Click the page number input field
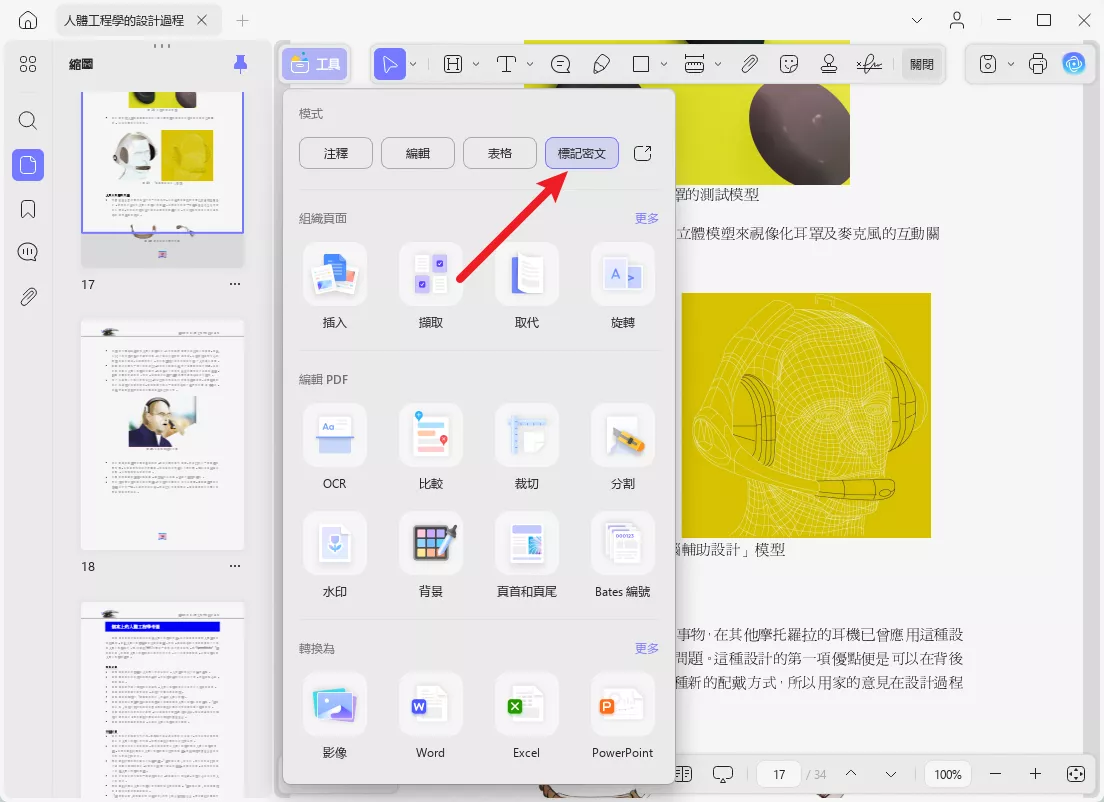1104x802 pixels. click(779, 775)
